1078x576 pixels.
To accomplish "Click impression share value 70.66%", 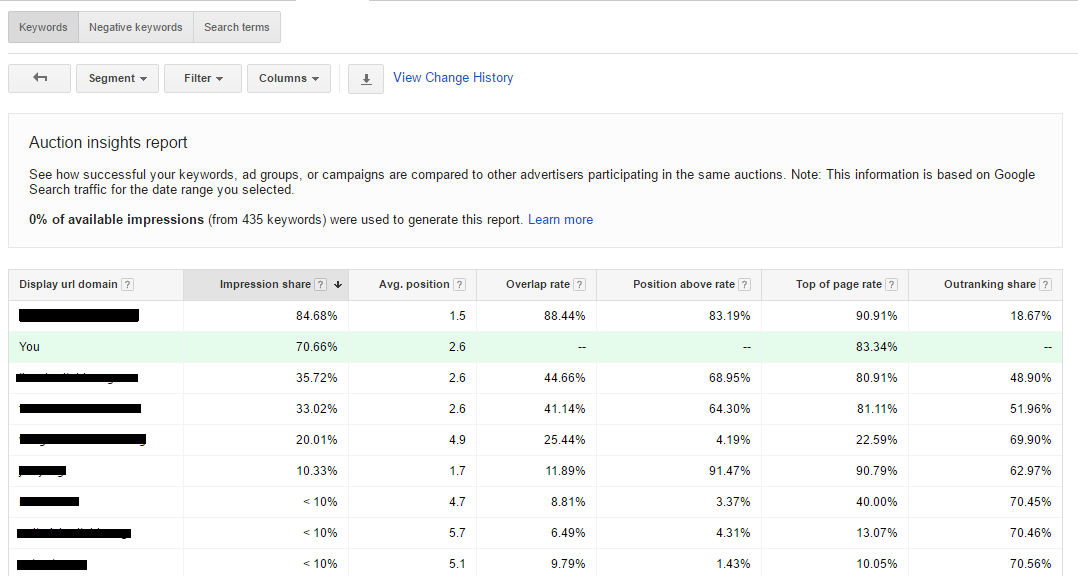I will click(316, 347).
